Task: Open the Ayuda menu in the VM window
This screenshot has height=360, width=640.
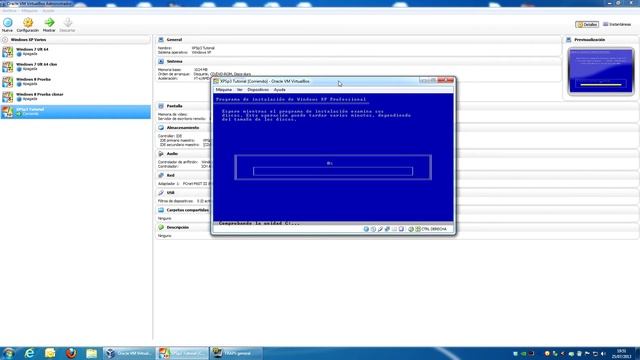Action: (x=280, y=89)
